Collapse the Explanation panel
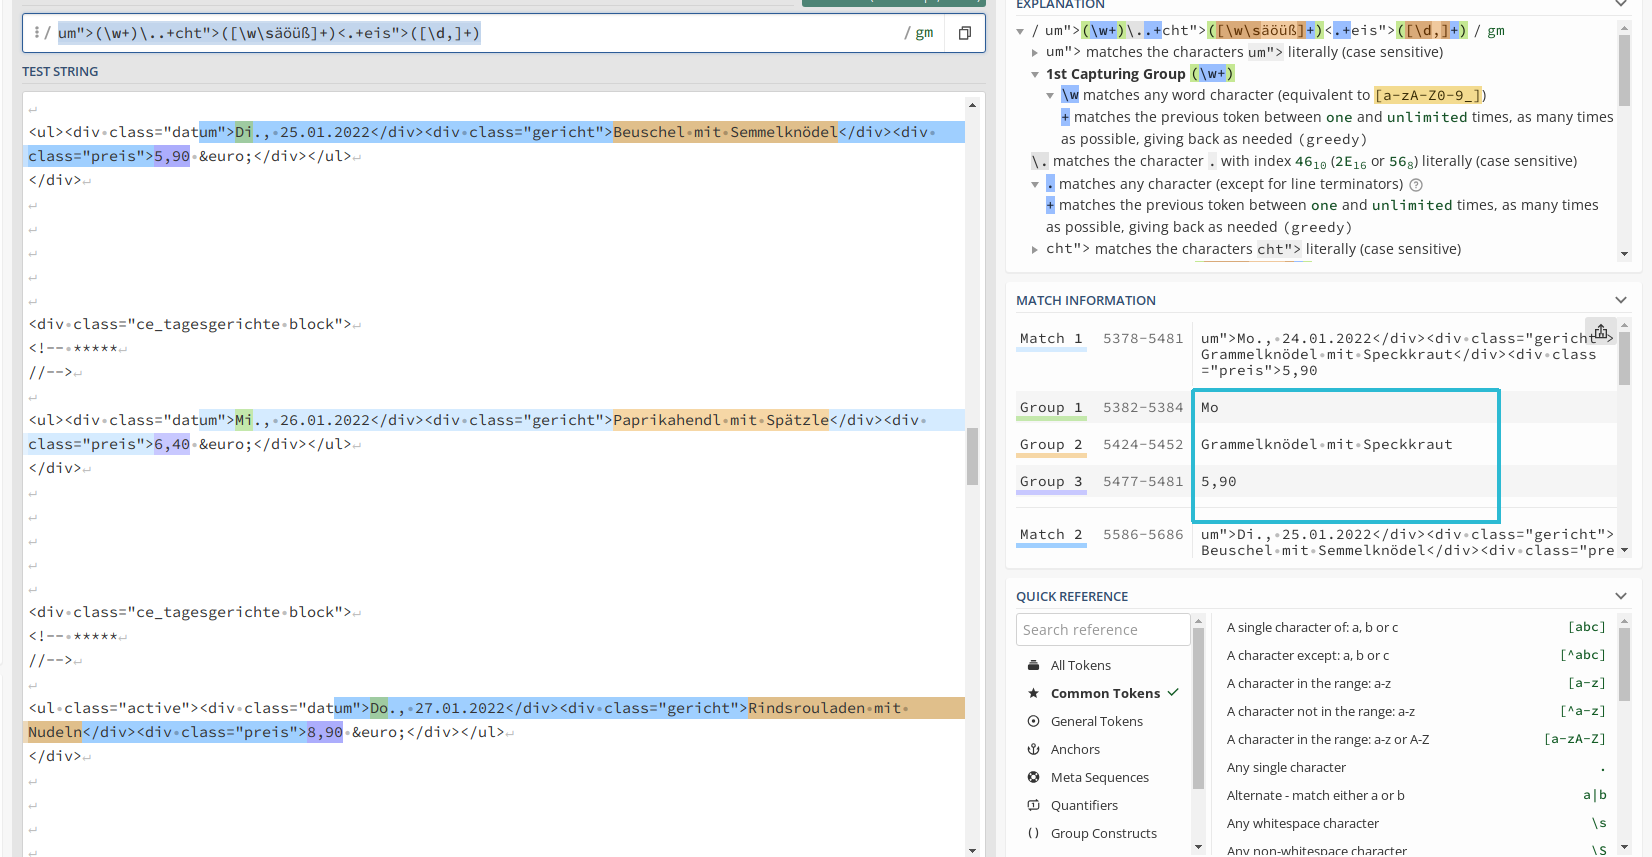Viewport: 1652px width, 857px height. [x=1621, y=5]
